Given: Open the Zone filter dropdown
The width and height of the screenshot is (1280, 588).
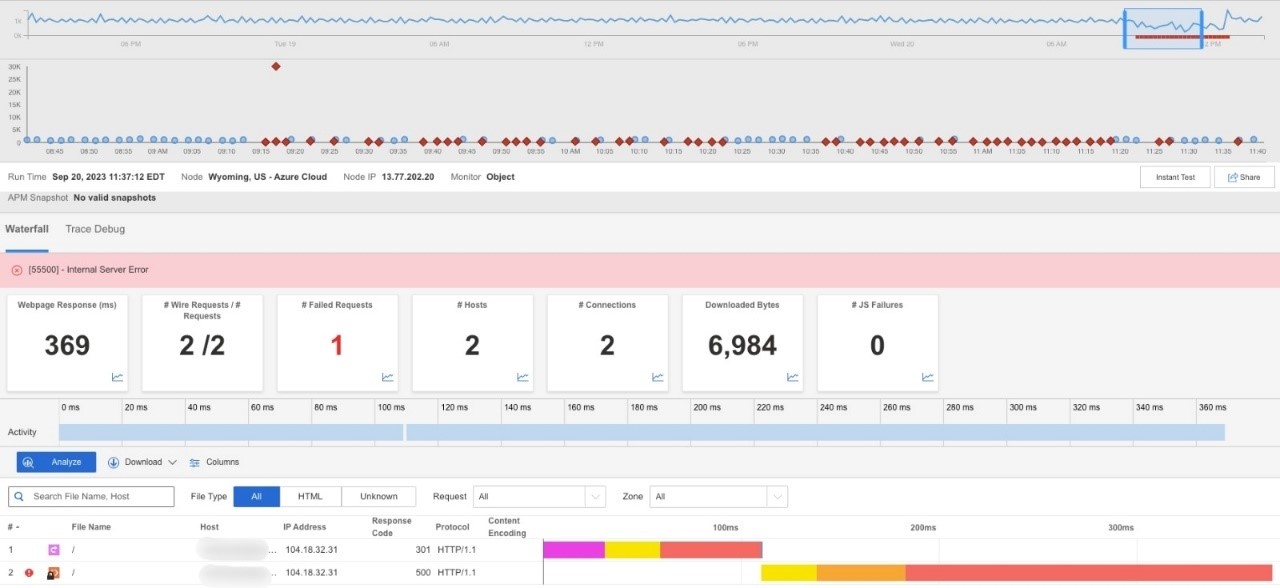Looking at the screenshot, I should (777, 495).
